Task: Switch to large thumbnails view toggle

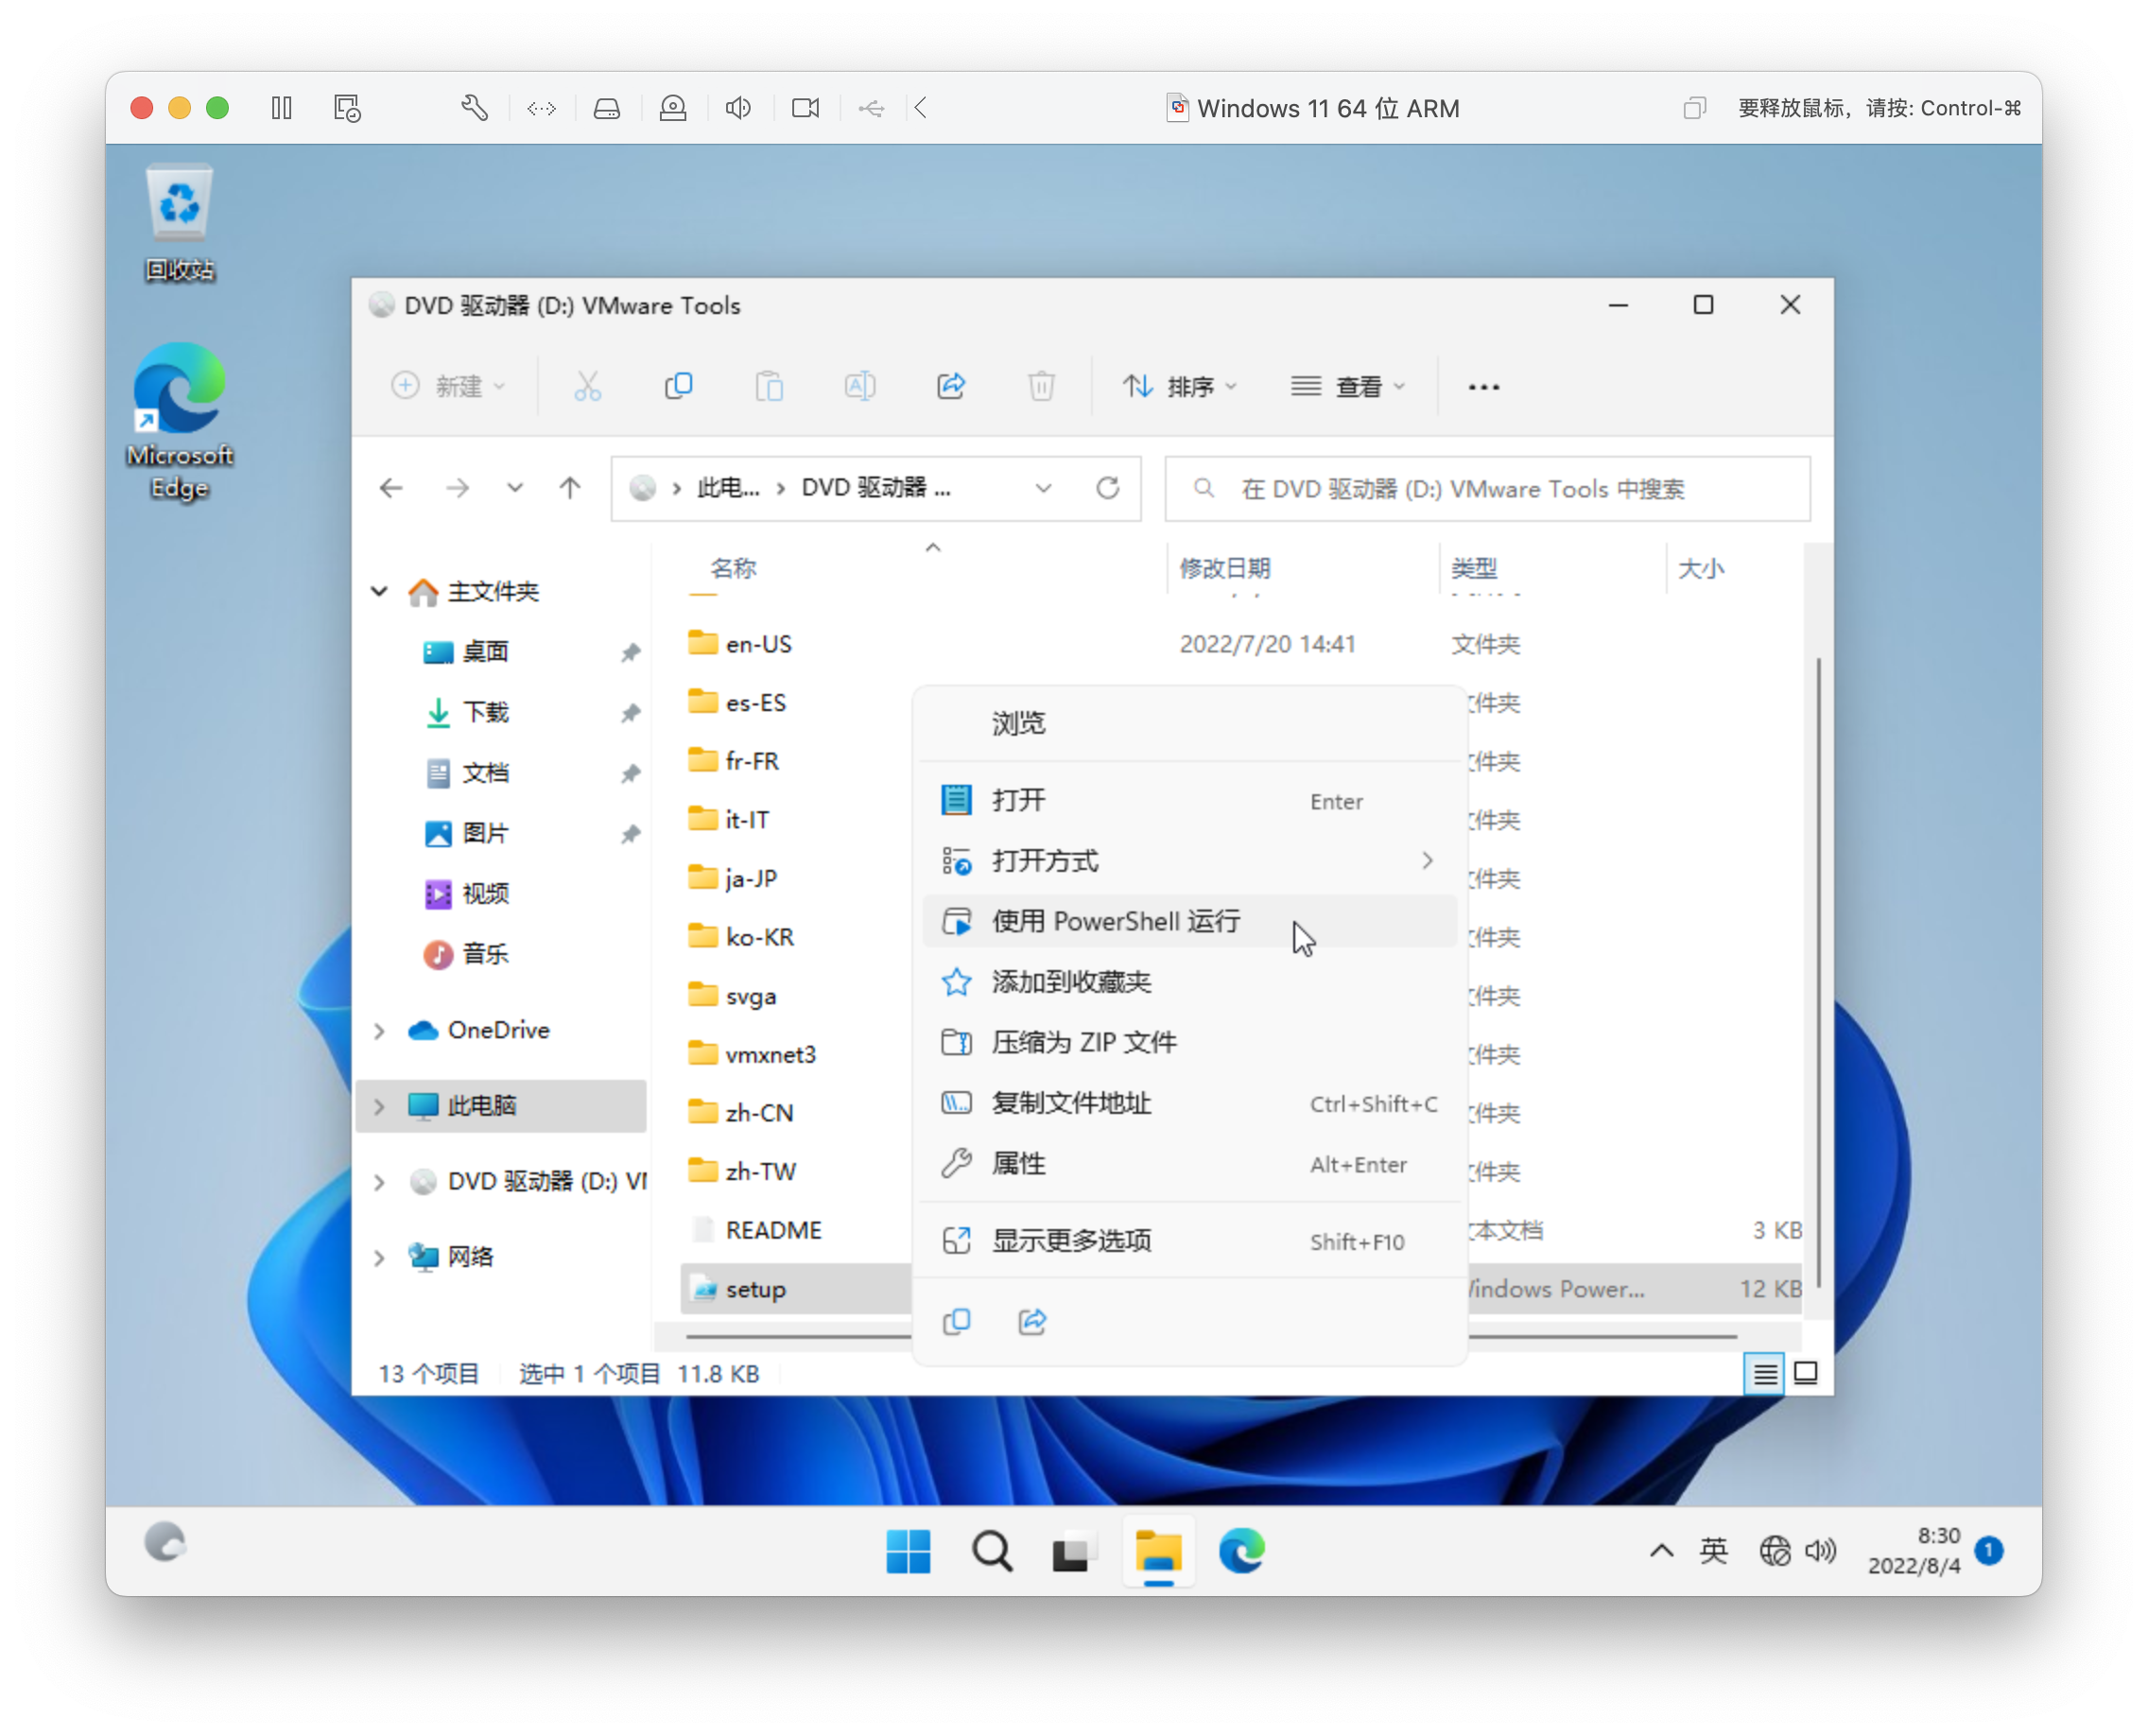Action: [1806, 1373]
